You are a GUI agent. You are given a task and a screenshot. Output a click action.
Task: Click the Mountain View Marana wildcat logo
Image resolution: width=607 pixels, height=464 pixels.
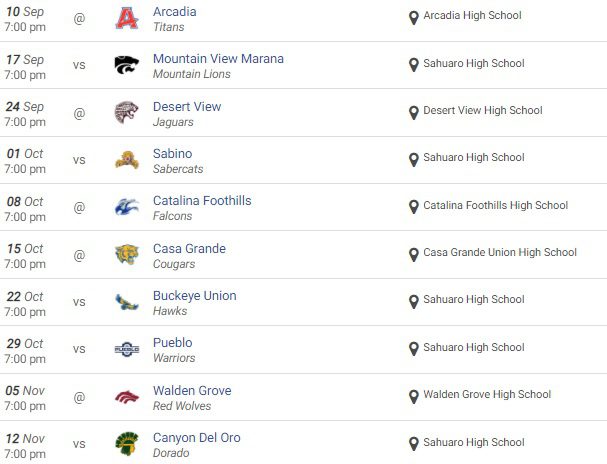click(126, 65)
